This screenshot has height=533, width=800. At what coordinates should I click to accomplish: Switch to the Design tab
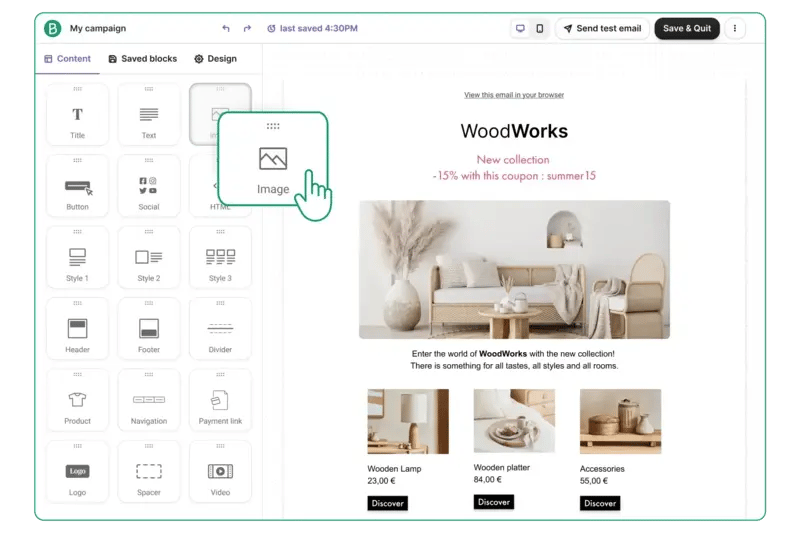(215, 59)
